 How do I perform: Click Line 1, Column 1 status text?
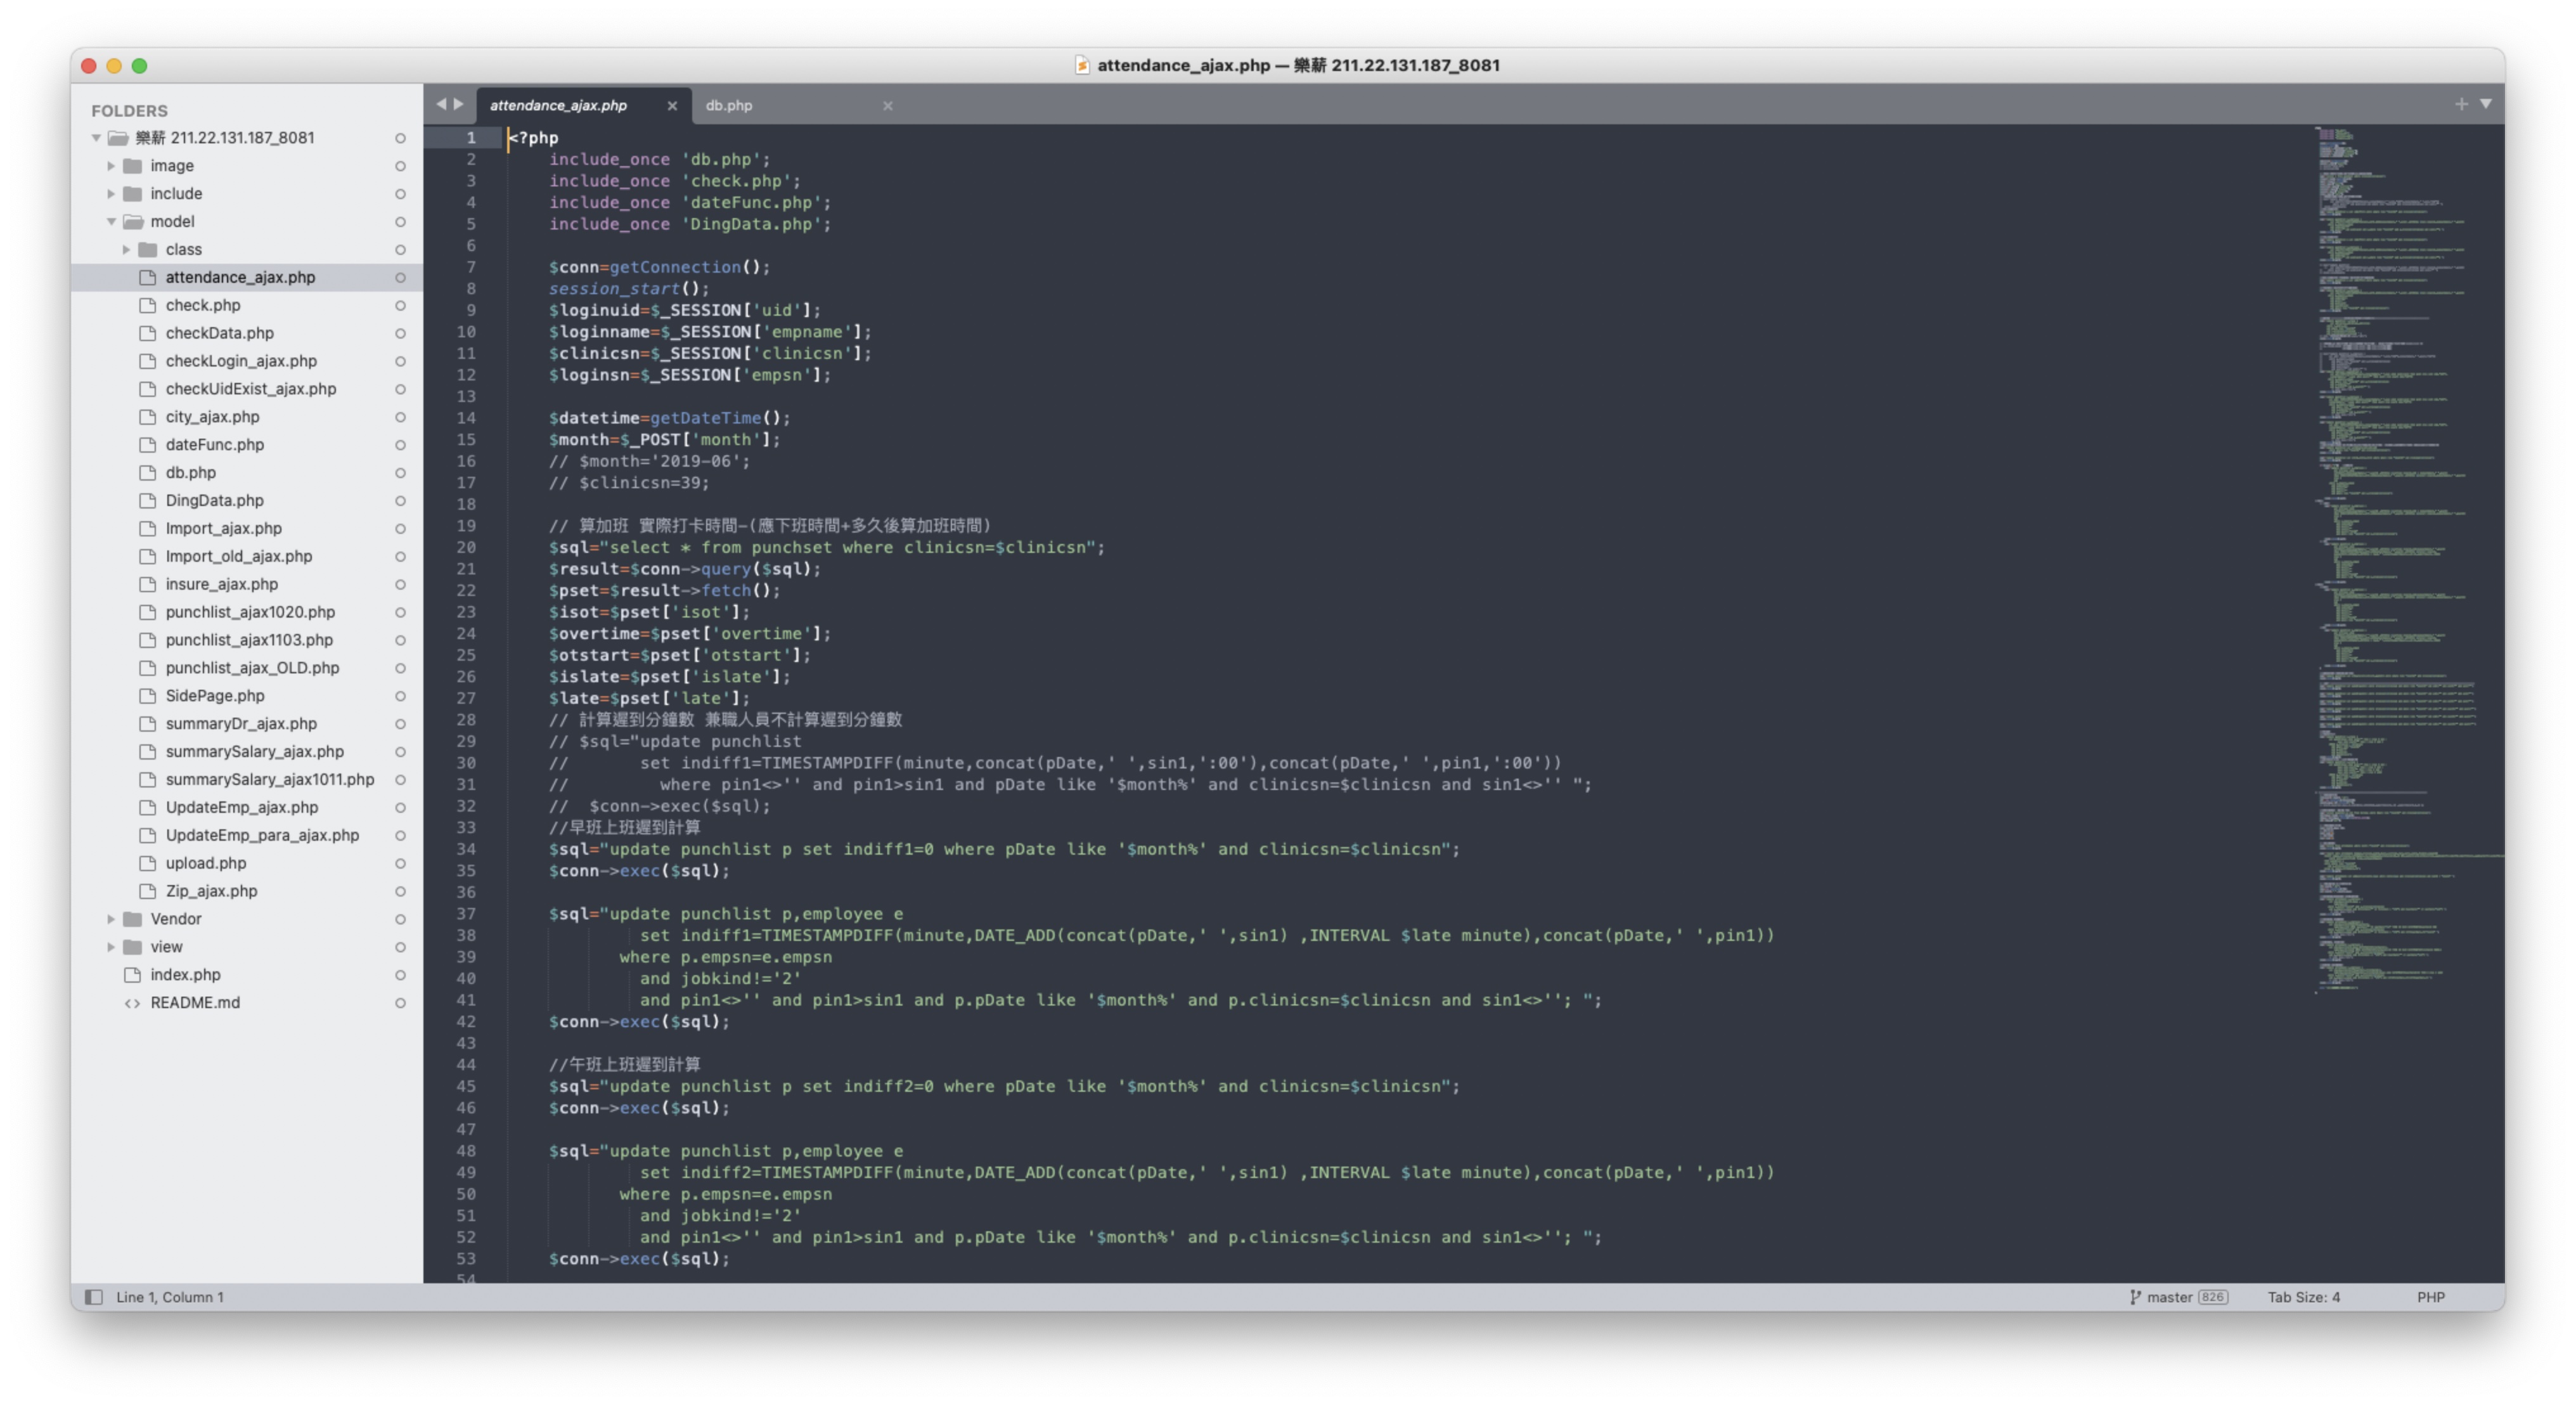(x=170, y=1297)
